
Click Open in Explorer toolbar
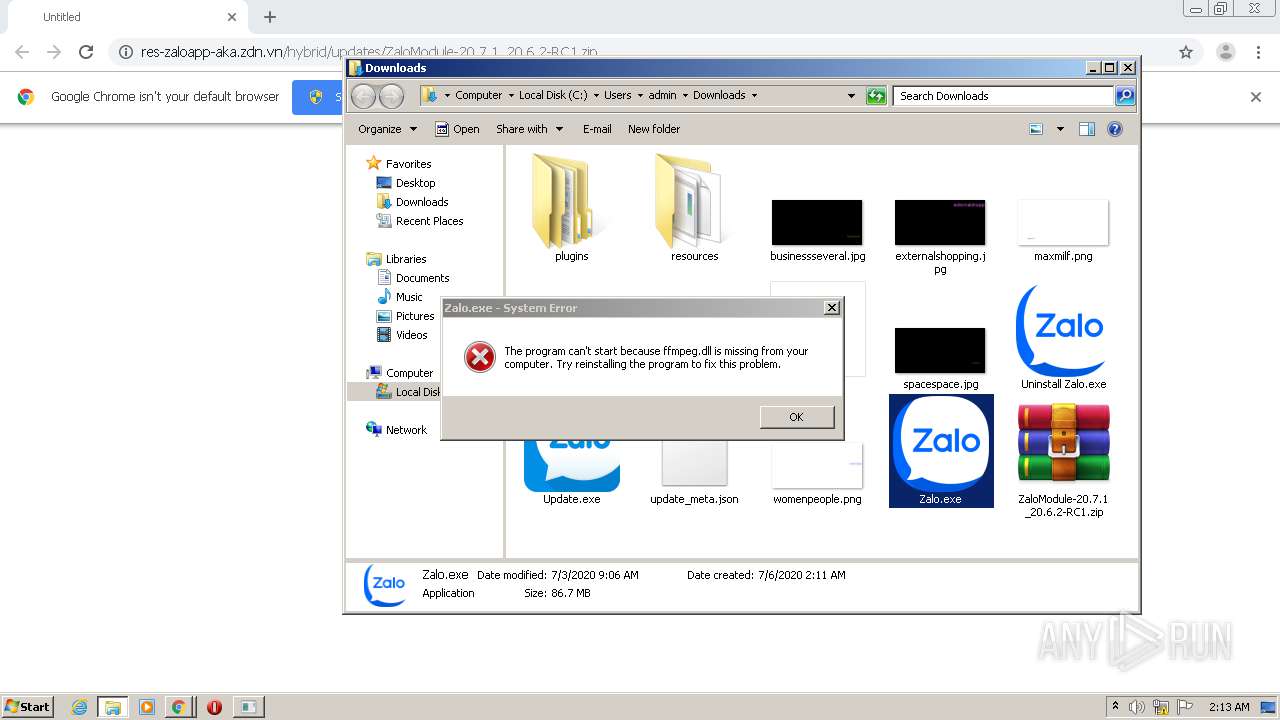click(x=457, y=129)
